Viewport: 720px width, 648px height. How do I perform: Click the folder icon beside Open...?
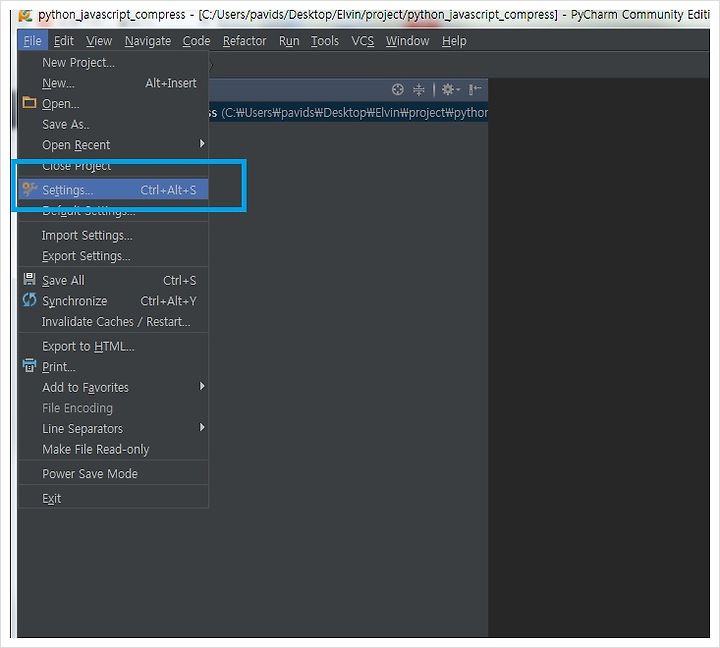click(29, 102)
